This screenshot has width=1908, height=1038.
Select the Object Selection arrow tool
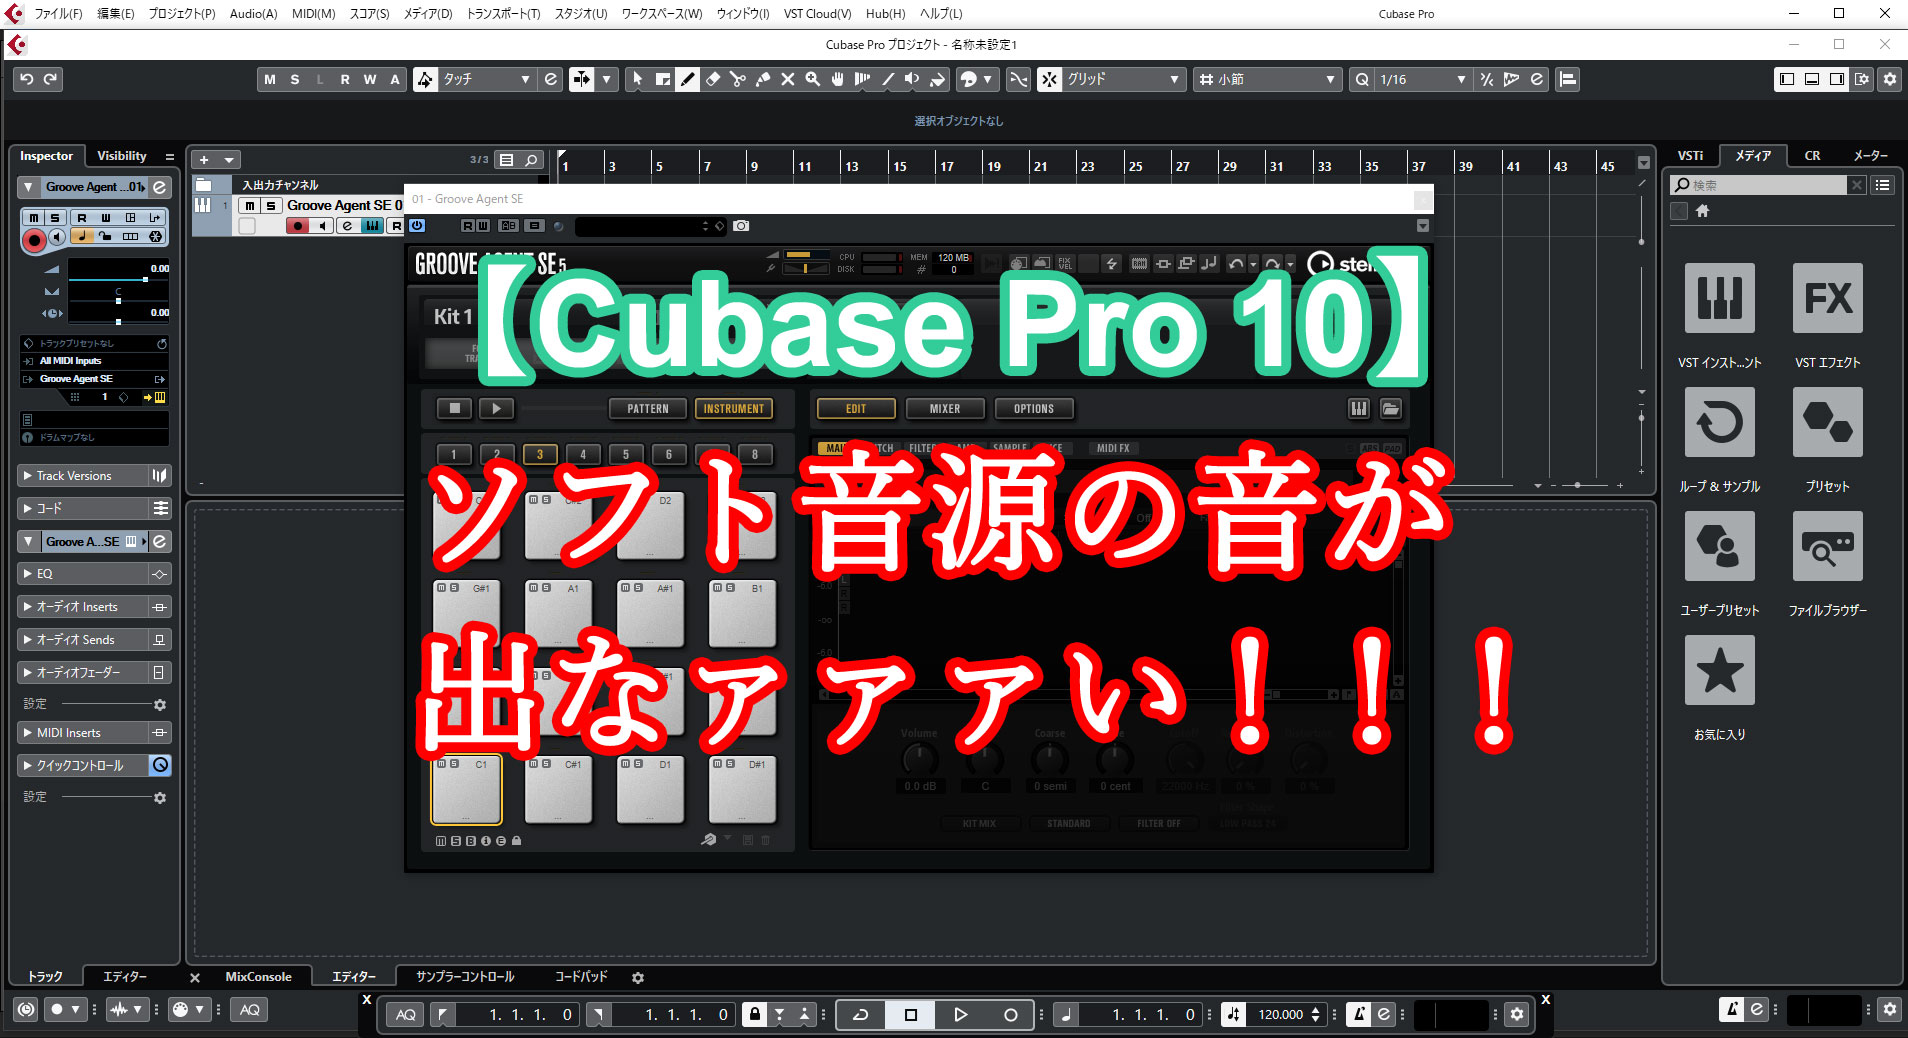[637, 79]
